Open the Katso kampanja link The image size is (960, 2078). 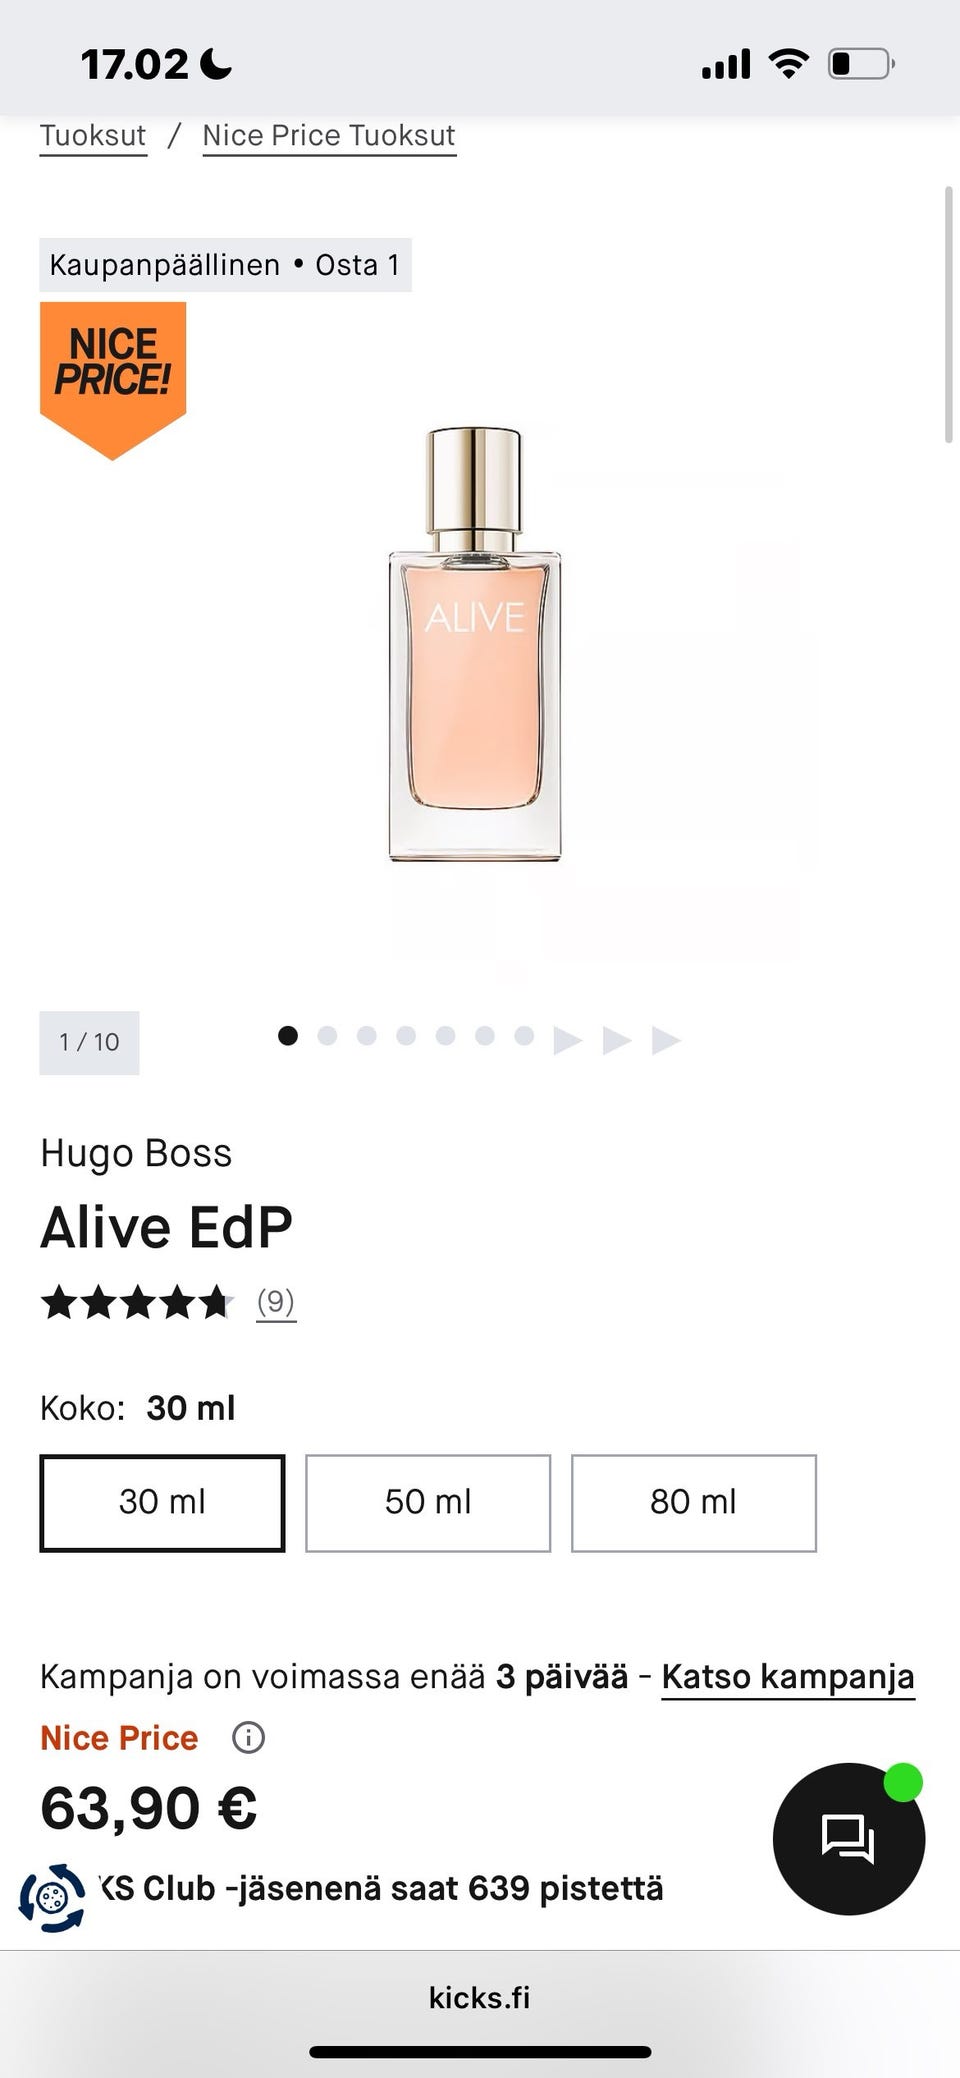tap(788, 1677)
